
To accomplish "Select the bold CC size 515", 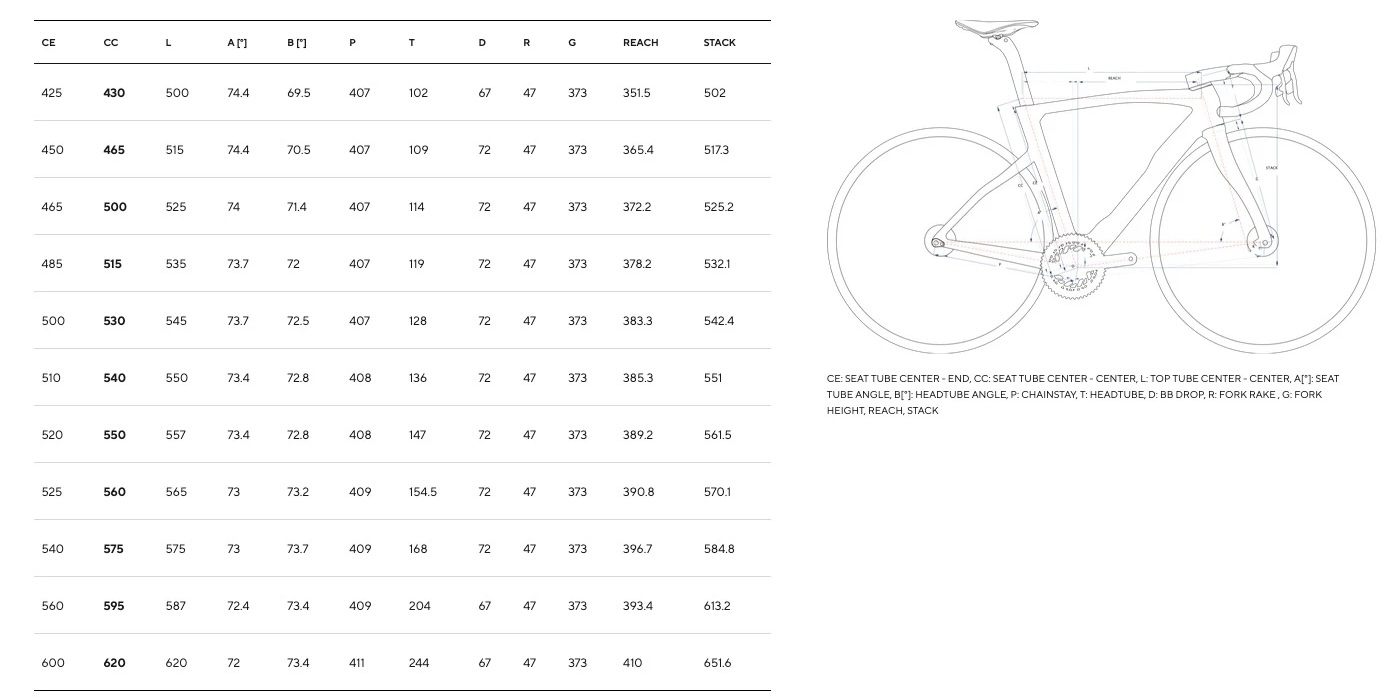I will tap(113, 264).
